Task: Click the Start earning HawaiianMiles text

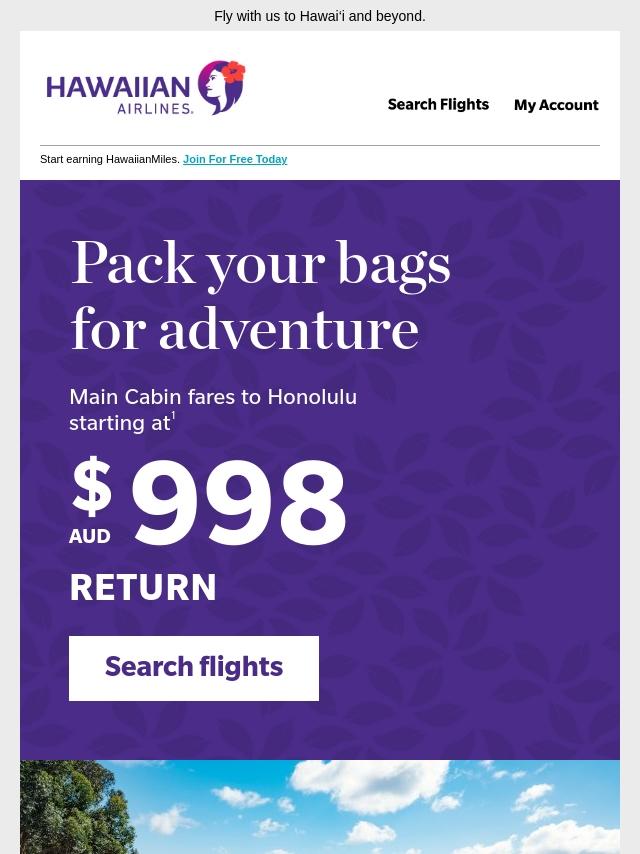Action: click(x=109, y=159)
